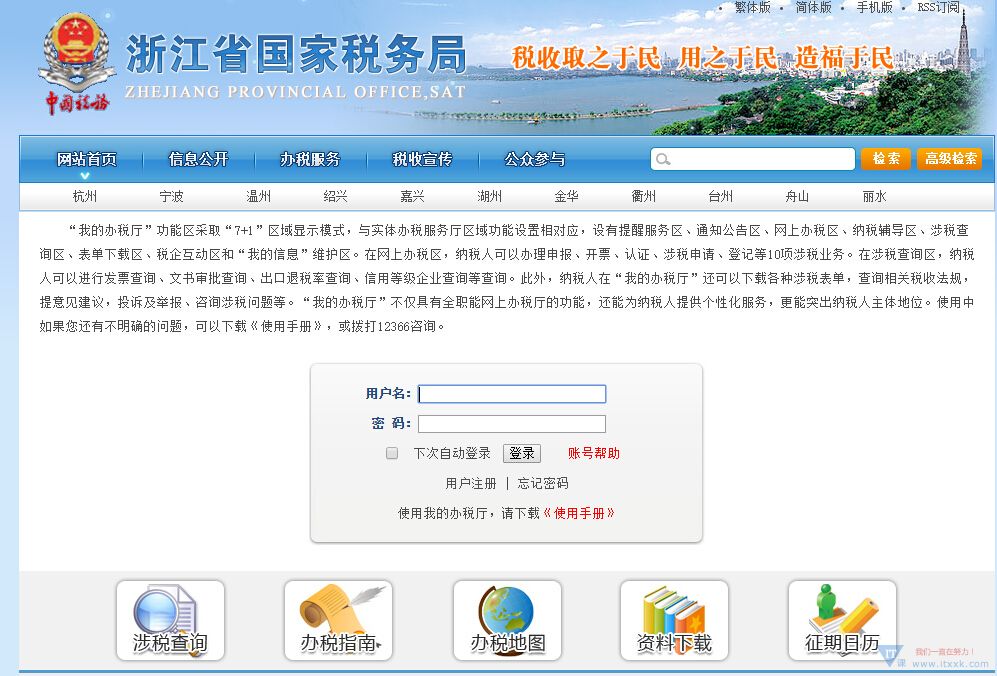997x676 pixels.
Task: Open the 征期日历 calendar icon
Action: 842,620
